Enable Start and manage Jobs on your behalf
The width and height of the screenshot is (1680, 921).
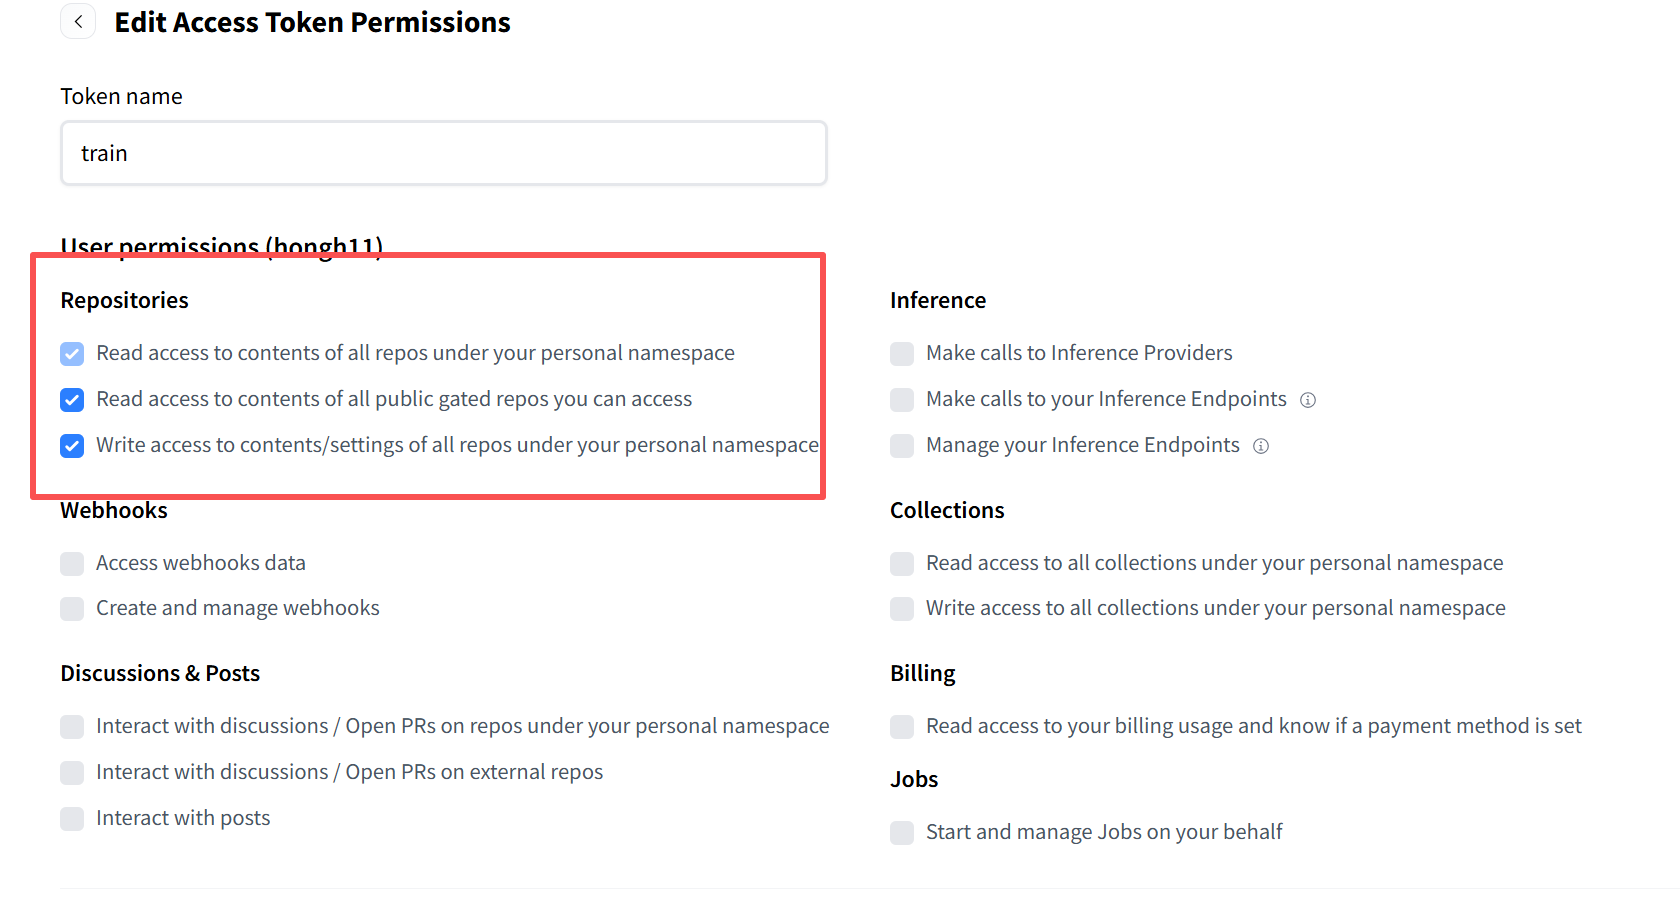click(x=902, y=833)
